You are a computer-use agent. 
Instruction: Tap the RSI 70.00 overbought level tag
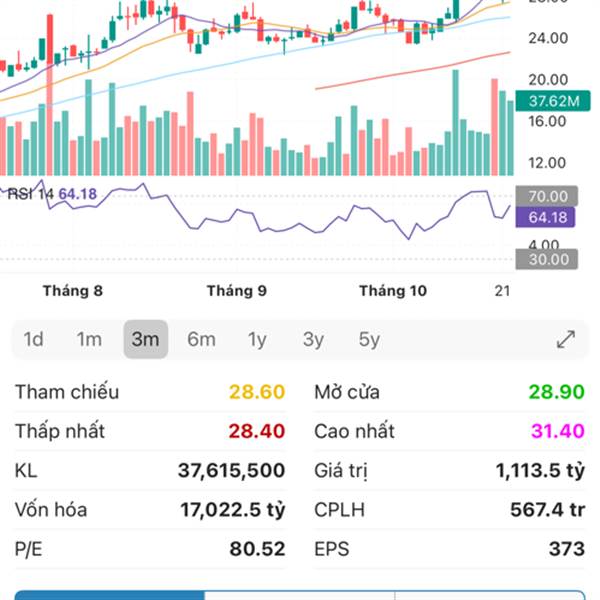click(x=547, y=196)
